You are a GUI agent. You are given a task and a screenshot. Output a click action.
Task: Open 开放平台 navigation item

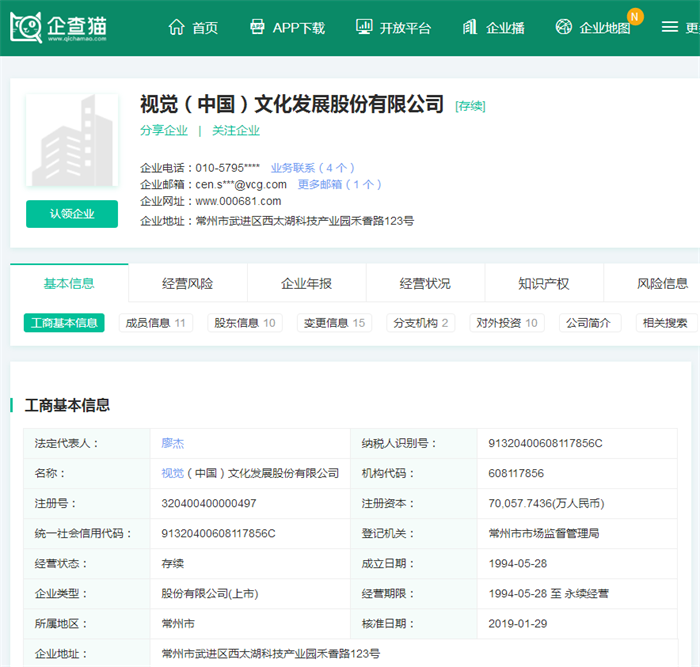pyautogui.click(x=405, y=28)
